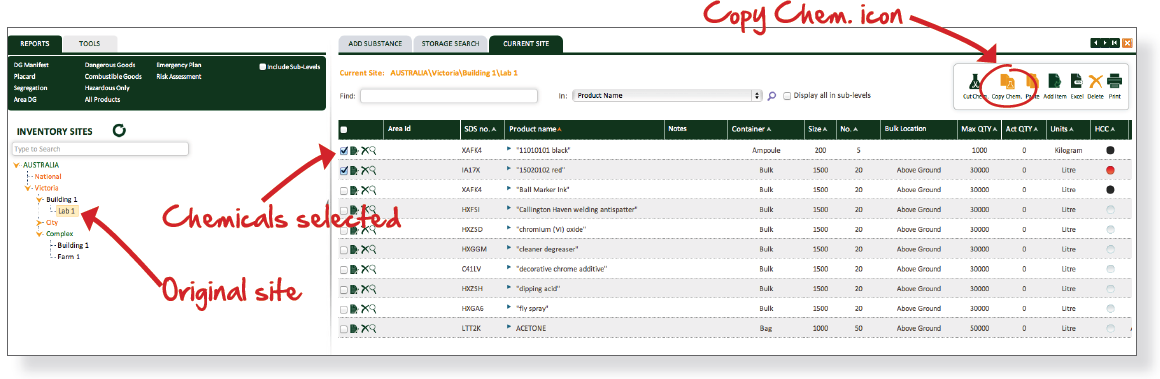
Task: Click the black HCC dot on 11010101 black row
Action: (x=1110, y=150)
